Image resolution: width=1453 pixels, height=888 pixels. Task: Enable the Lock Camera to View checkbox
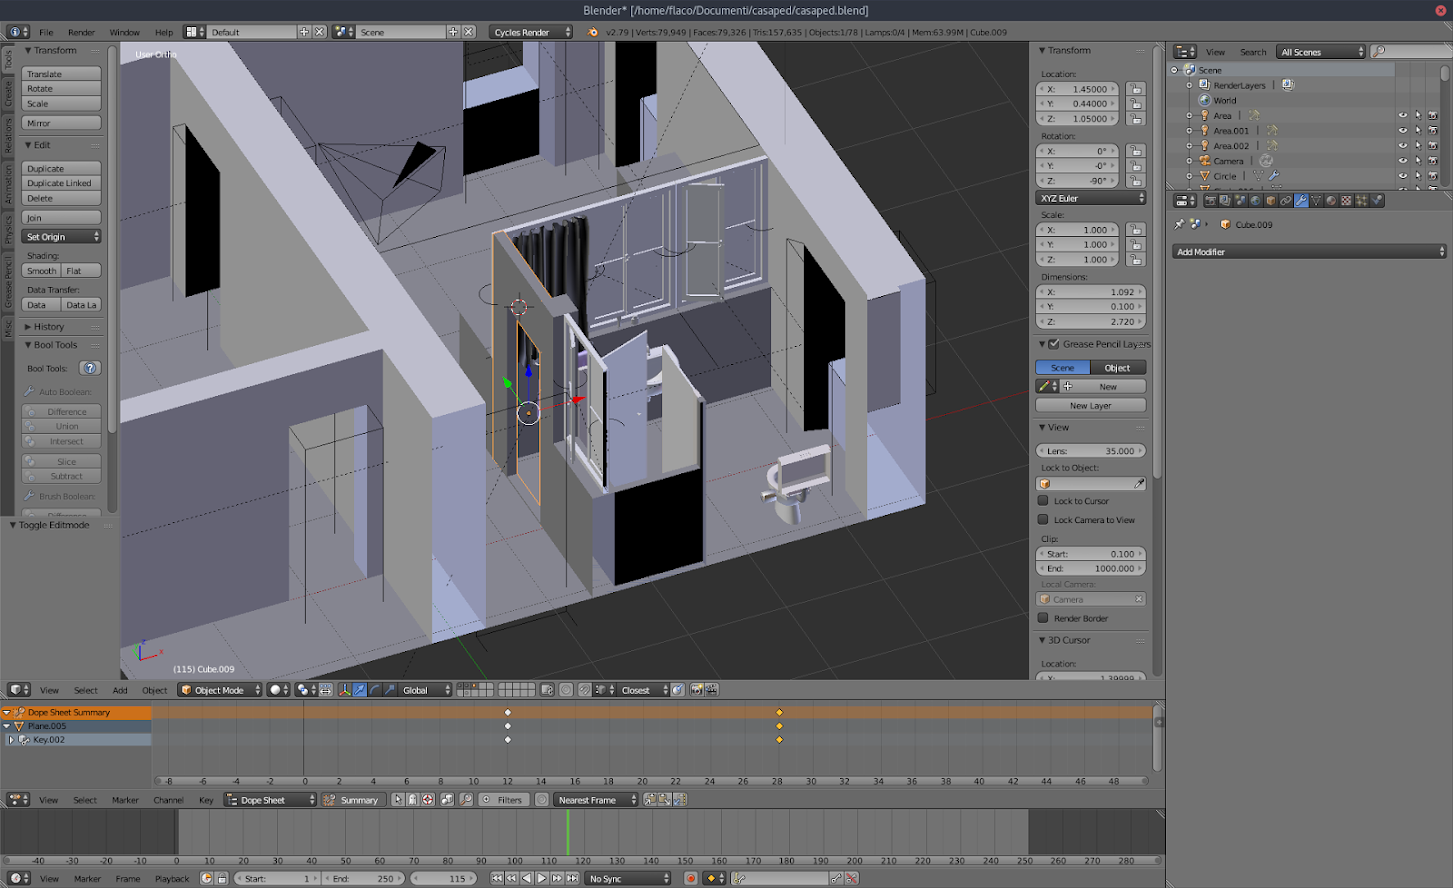pos(1043,520)
